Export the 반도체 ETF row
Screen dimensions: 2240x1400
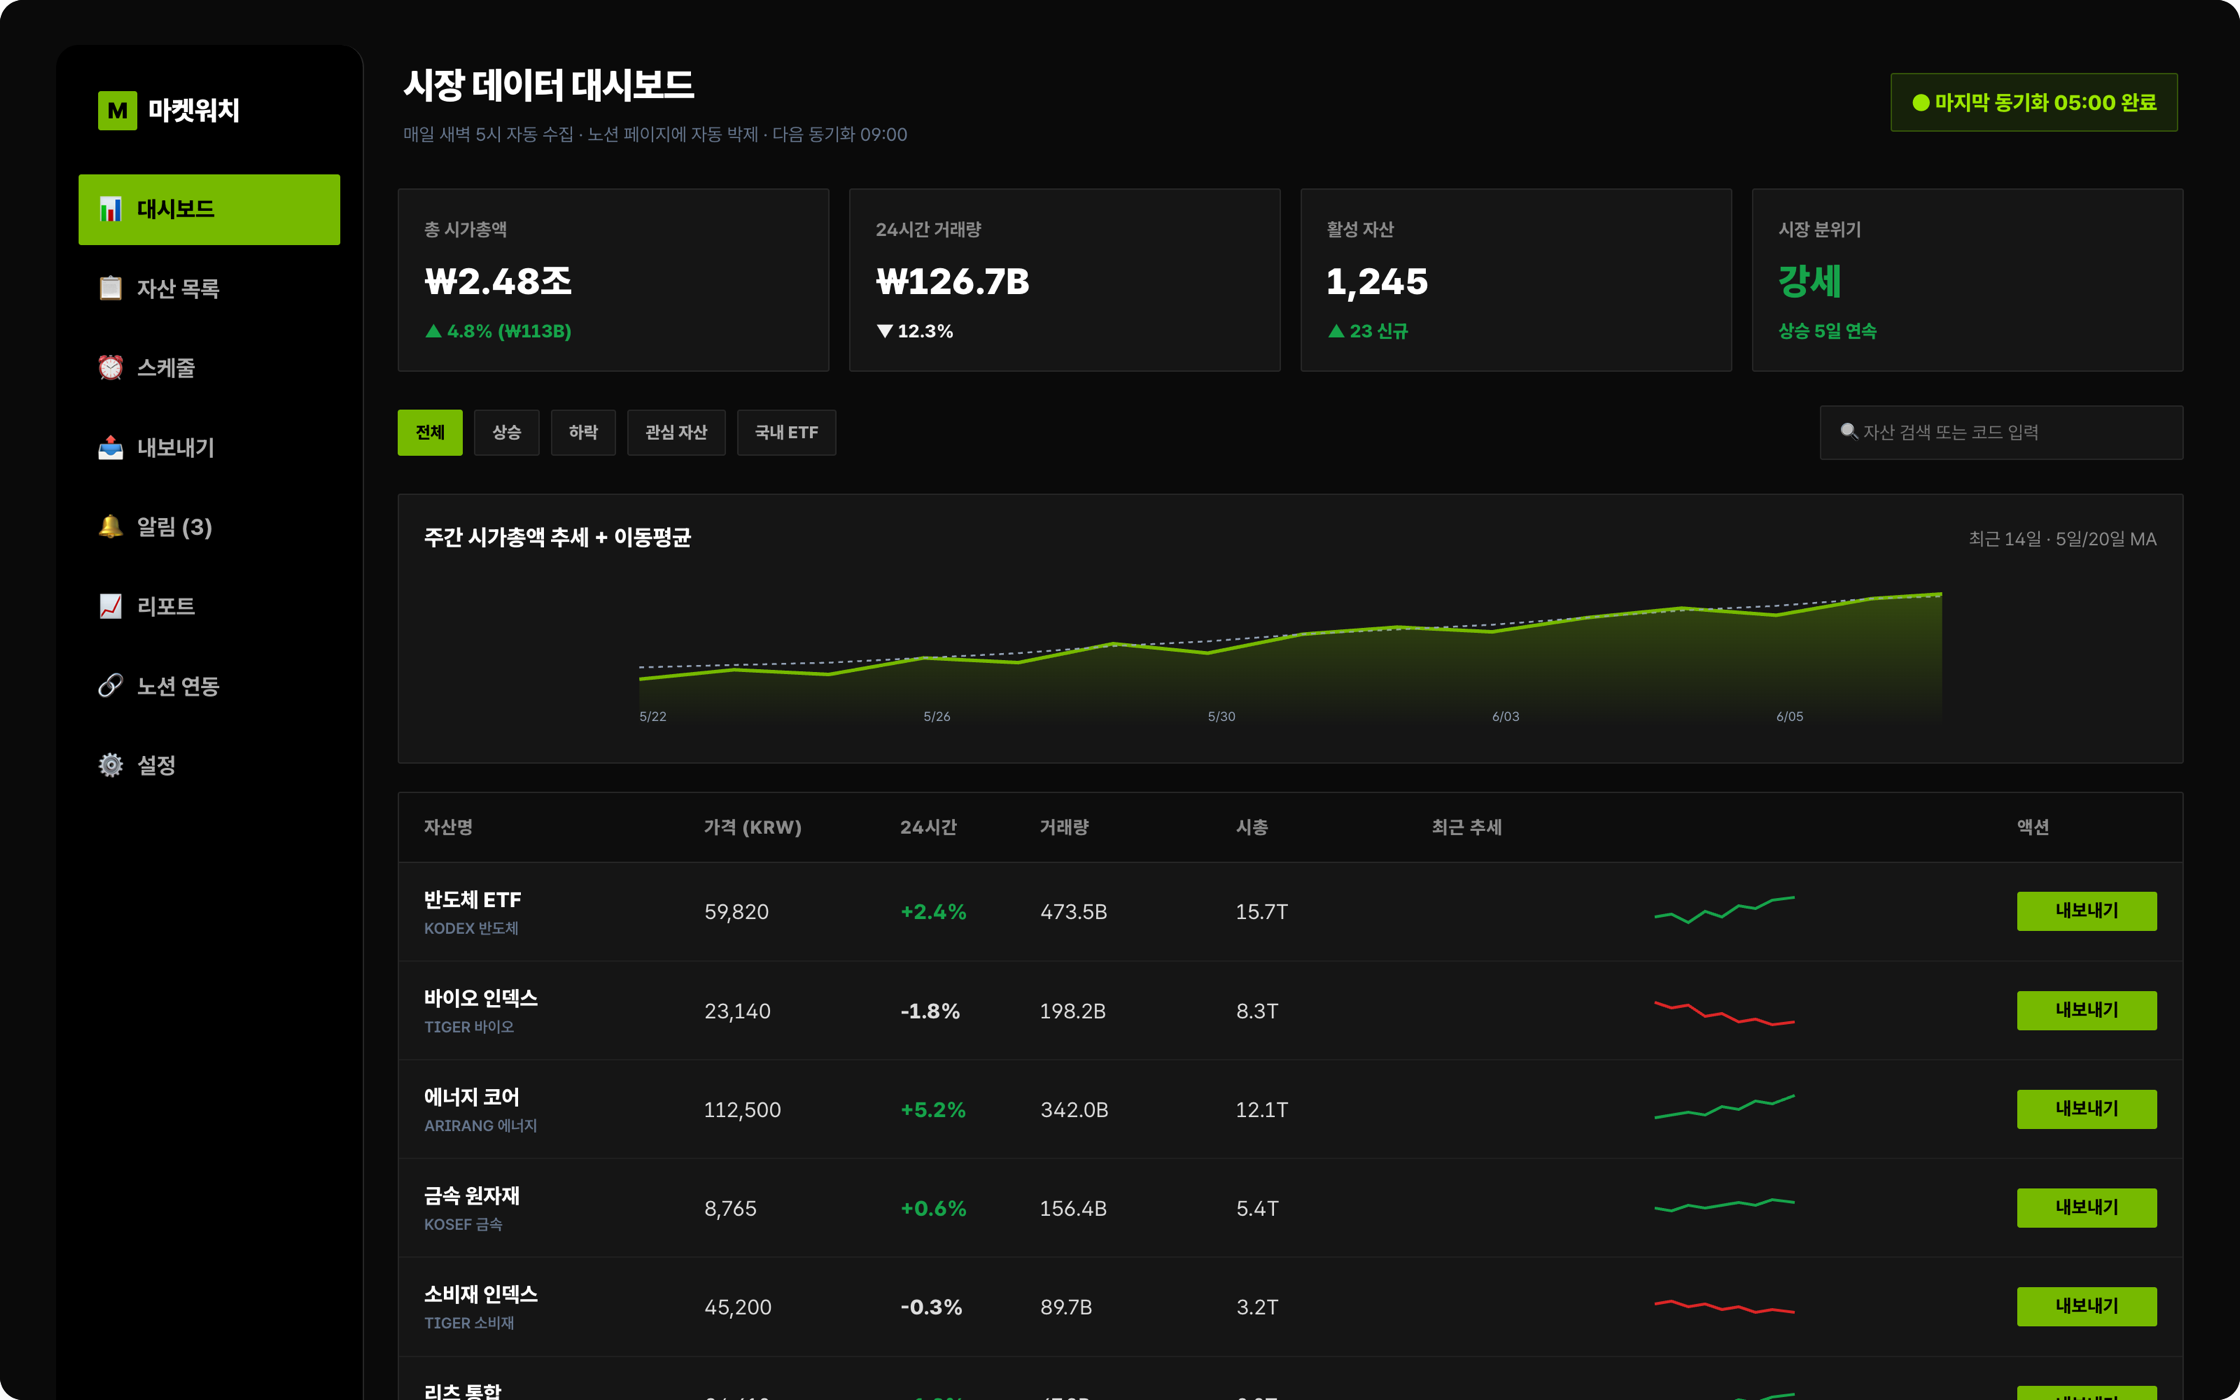tap(2086, 911)
